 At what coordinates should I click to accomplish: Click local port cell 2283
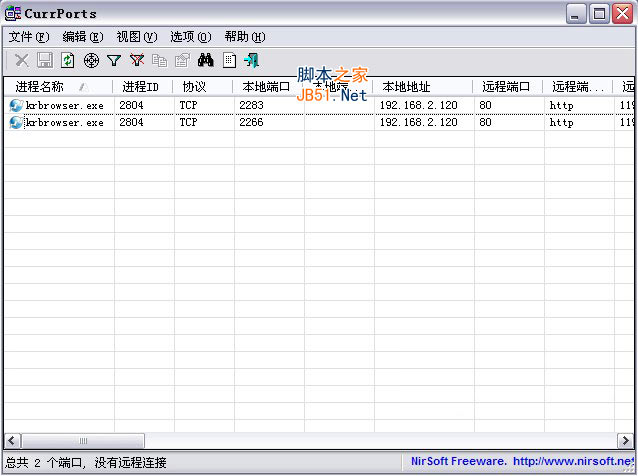(251, 105)
